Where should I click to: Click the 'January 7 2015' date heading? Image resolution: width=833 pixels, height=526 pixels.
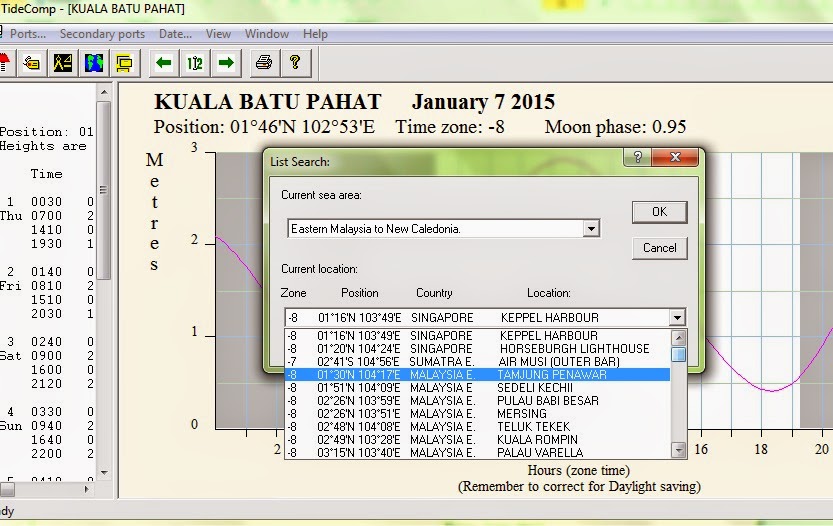[483, 102]
